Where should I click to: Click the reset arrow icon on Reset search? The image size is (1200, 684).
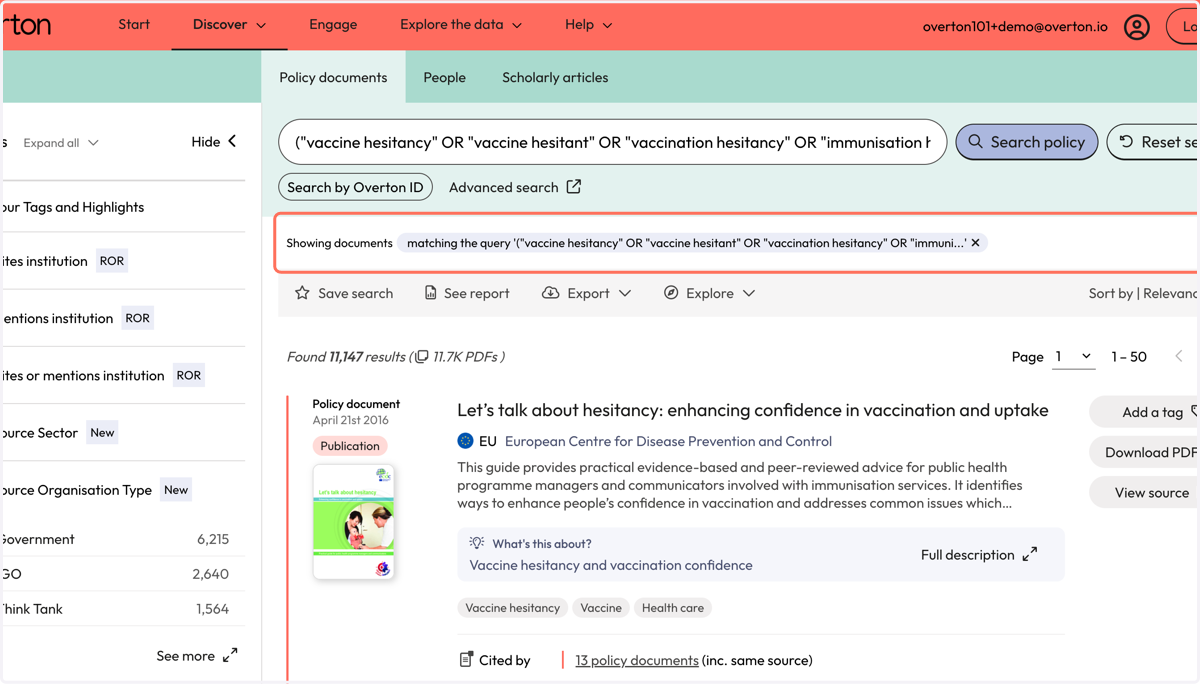coord(1126,142)
